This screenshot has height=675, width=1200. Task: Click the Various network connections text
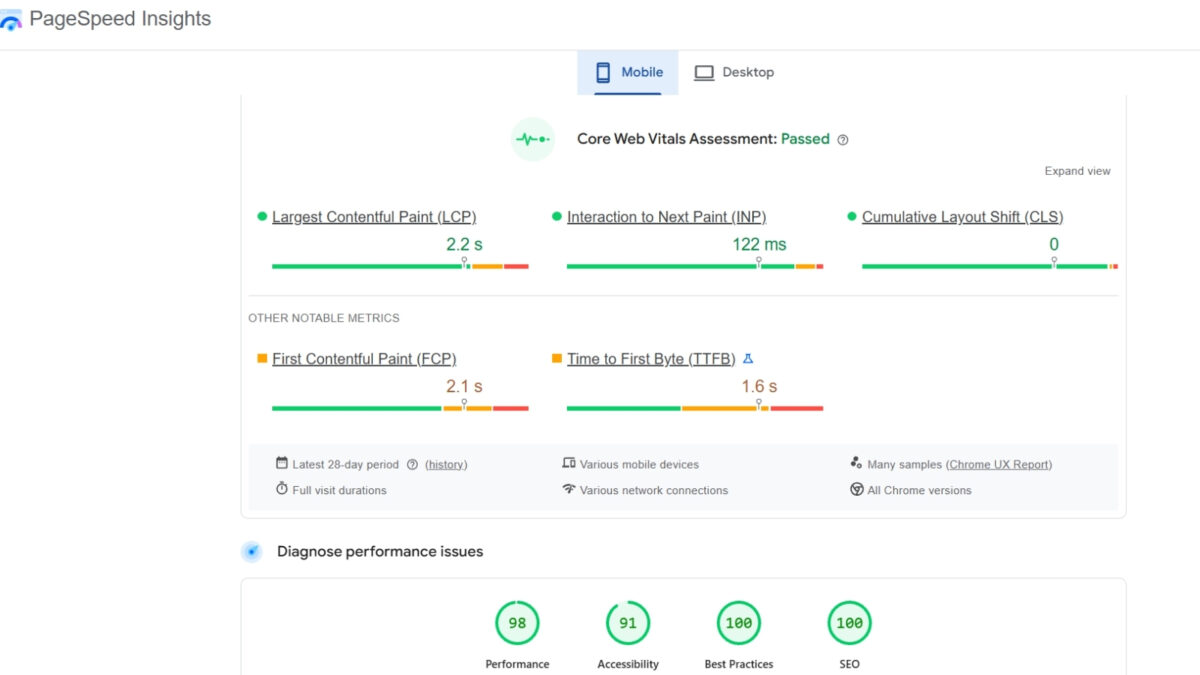tap(654, 491)
